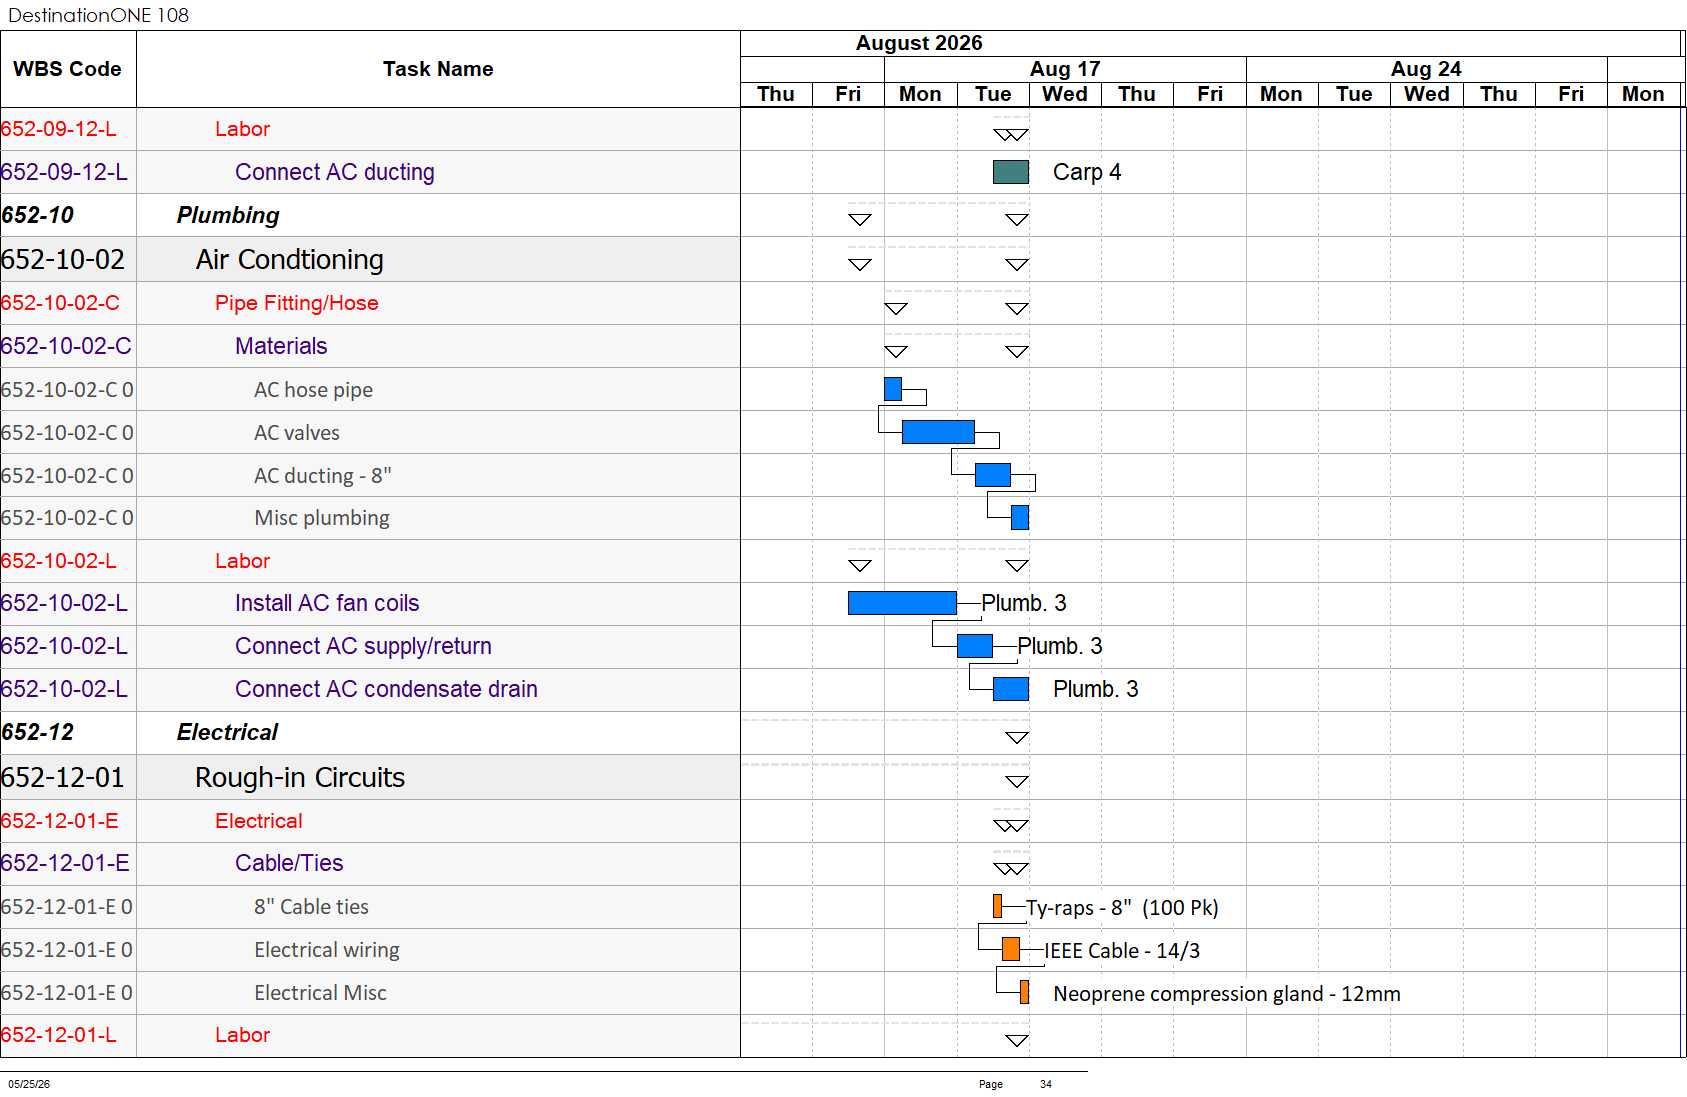1687x1097 pixels.
Task: Click the AC ducting - 8" task name
Action: (x=323, y=476)
